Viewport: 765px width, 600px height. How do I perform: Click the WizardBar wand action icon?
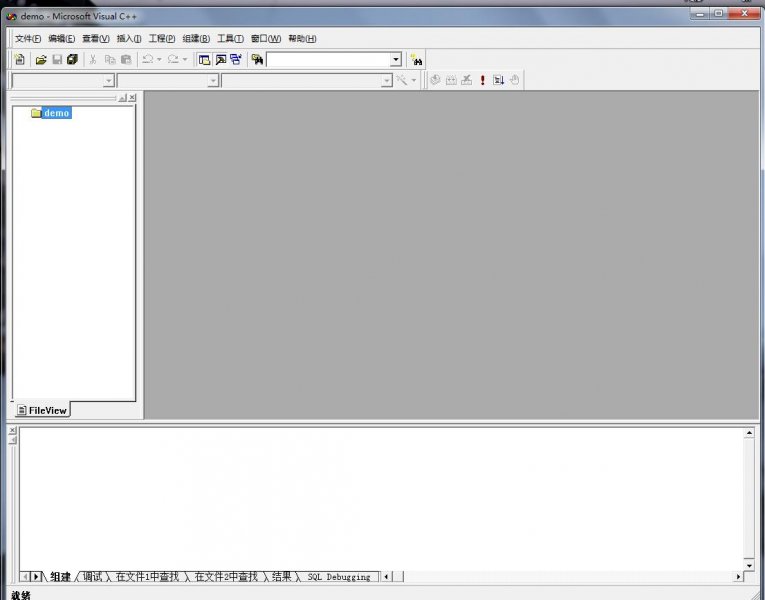(x=402, y=80)
